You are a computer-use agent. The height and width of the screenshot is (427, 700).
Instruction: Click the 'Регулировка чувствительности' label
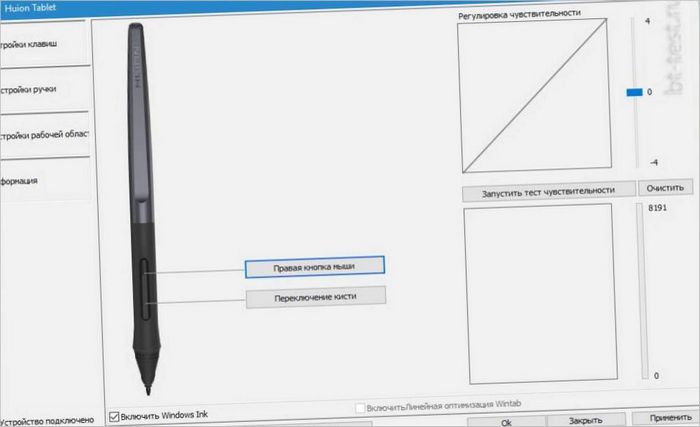pyautogui.click(x=519, y=15)
